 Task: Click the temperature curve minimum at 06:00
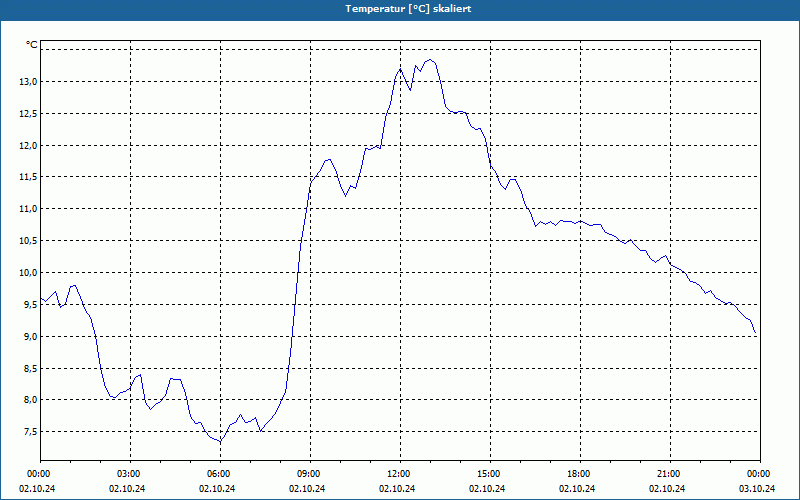[x=220, y=442]
